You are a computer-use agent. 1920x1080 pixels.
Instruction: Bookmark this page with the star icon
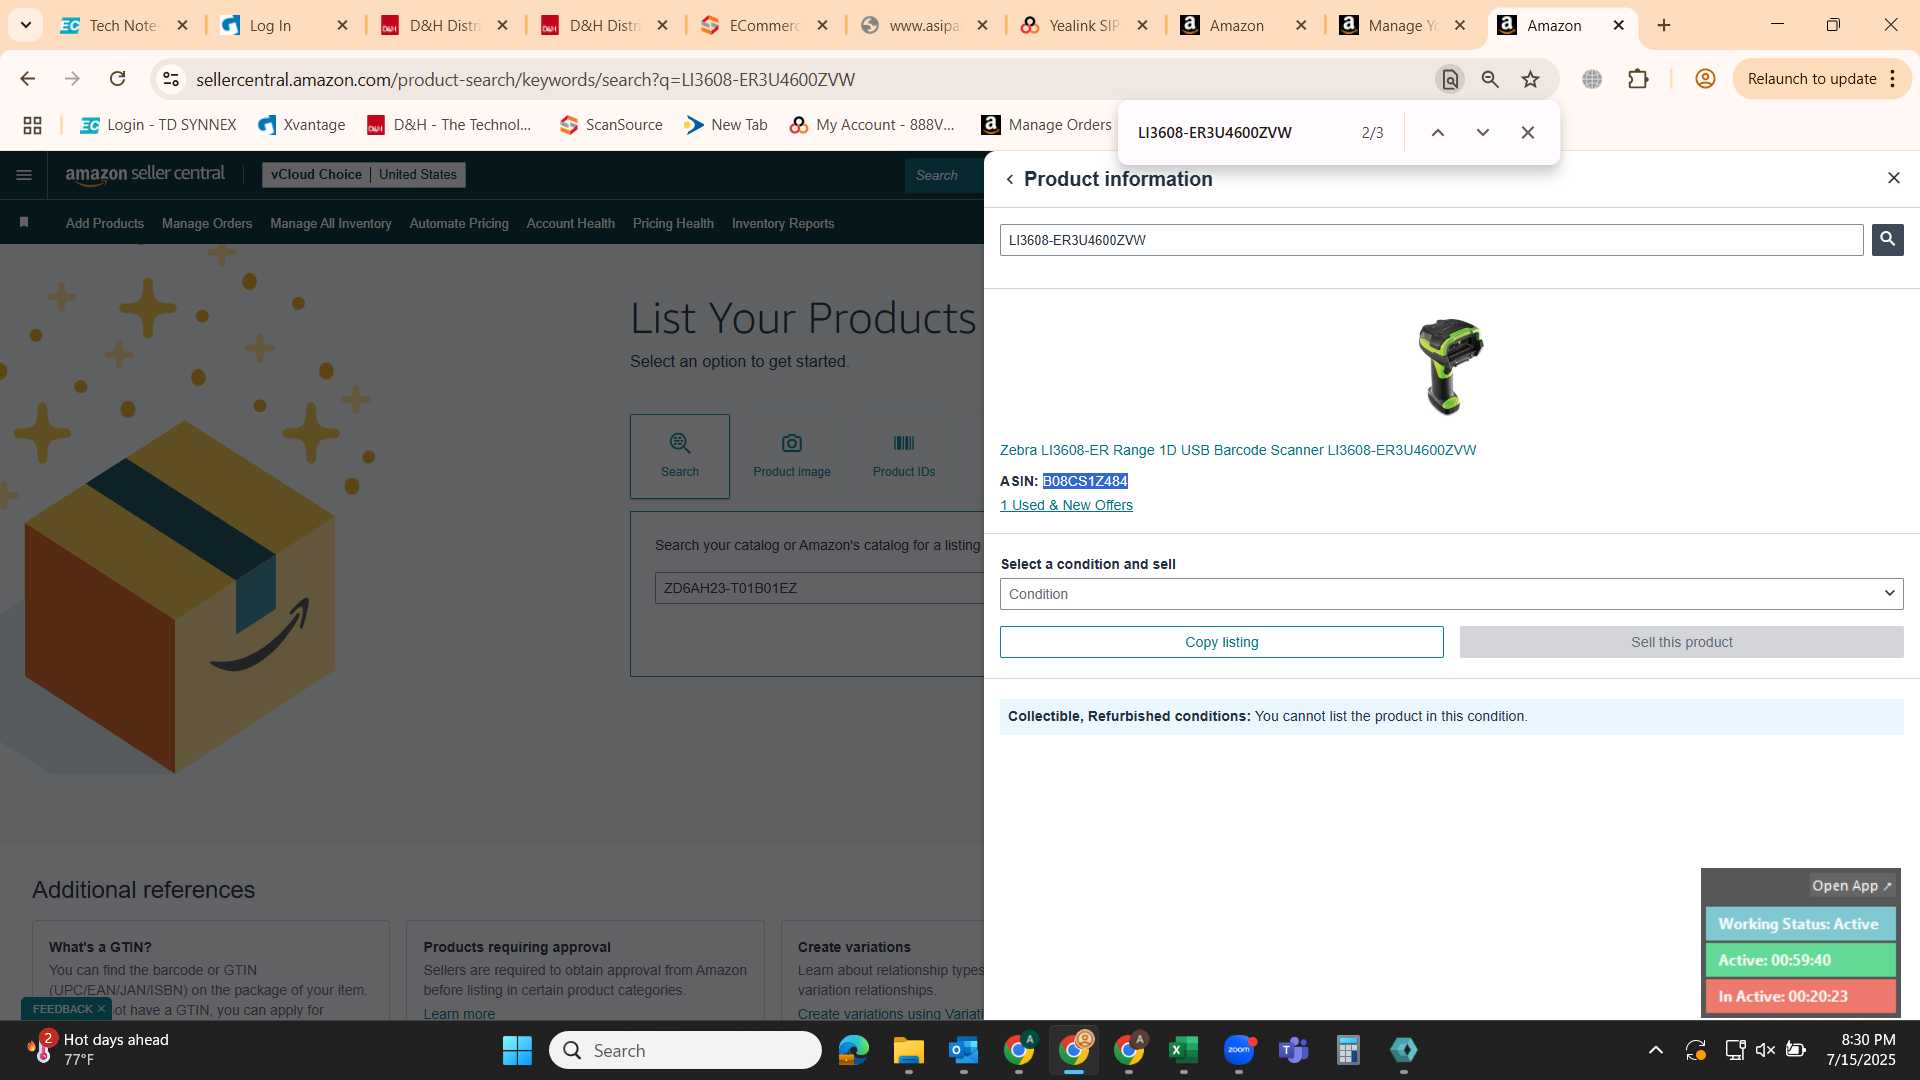[x=1530, y=79]
